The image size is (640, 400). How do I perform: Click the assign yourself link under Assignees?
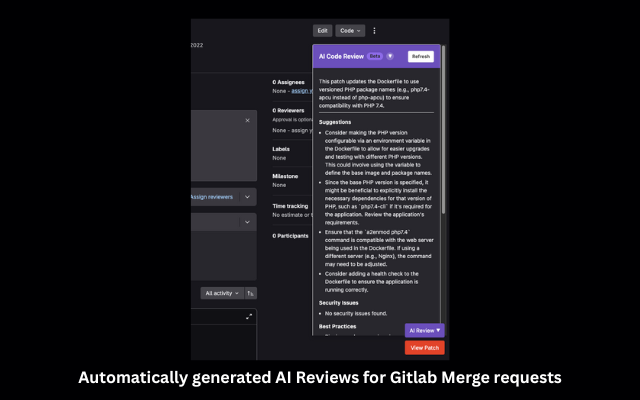302,91
